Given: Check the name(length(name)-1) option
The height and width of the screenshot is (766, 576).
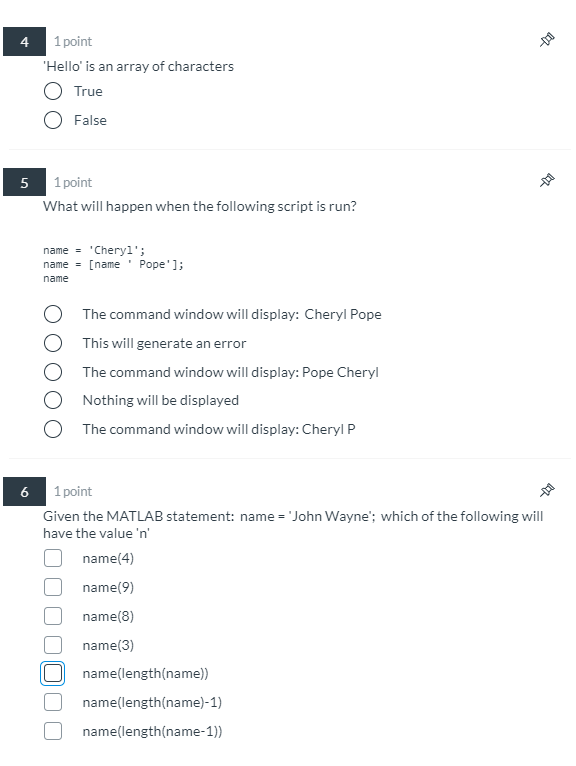Looking at the screenshot, I should click(53, 702).
